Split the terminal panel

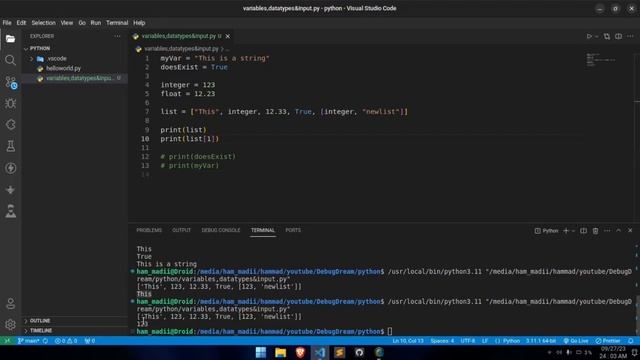[583, 231]
